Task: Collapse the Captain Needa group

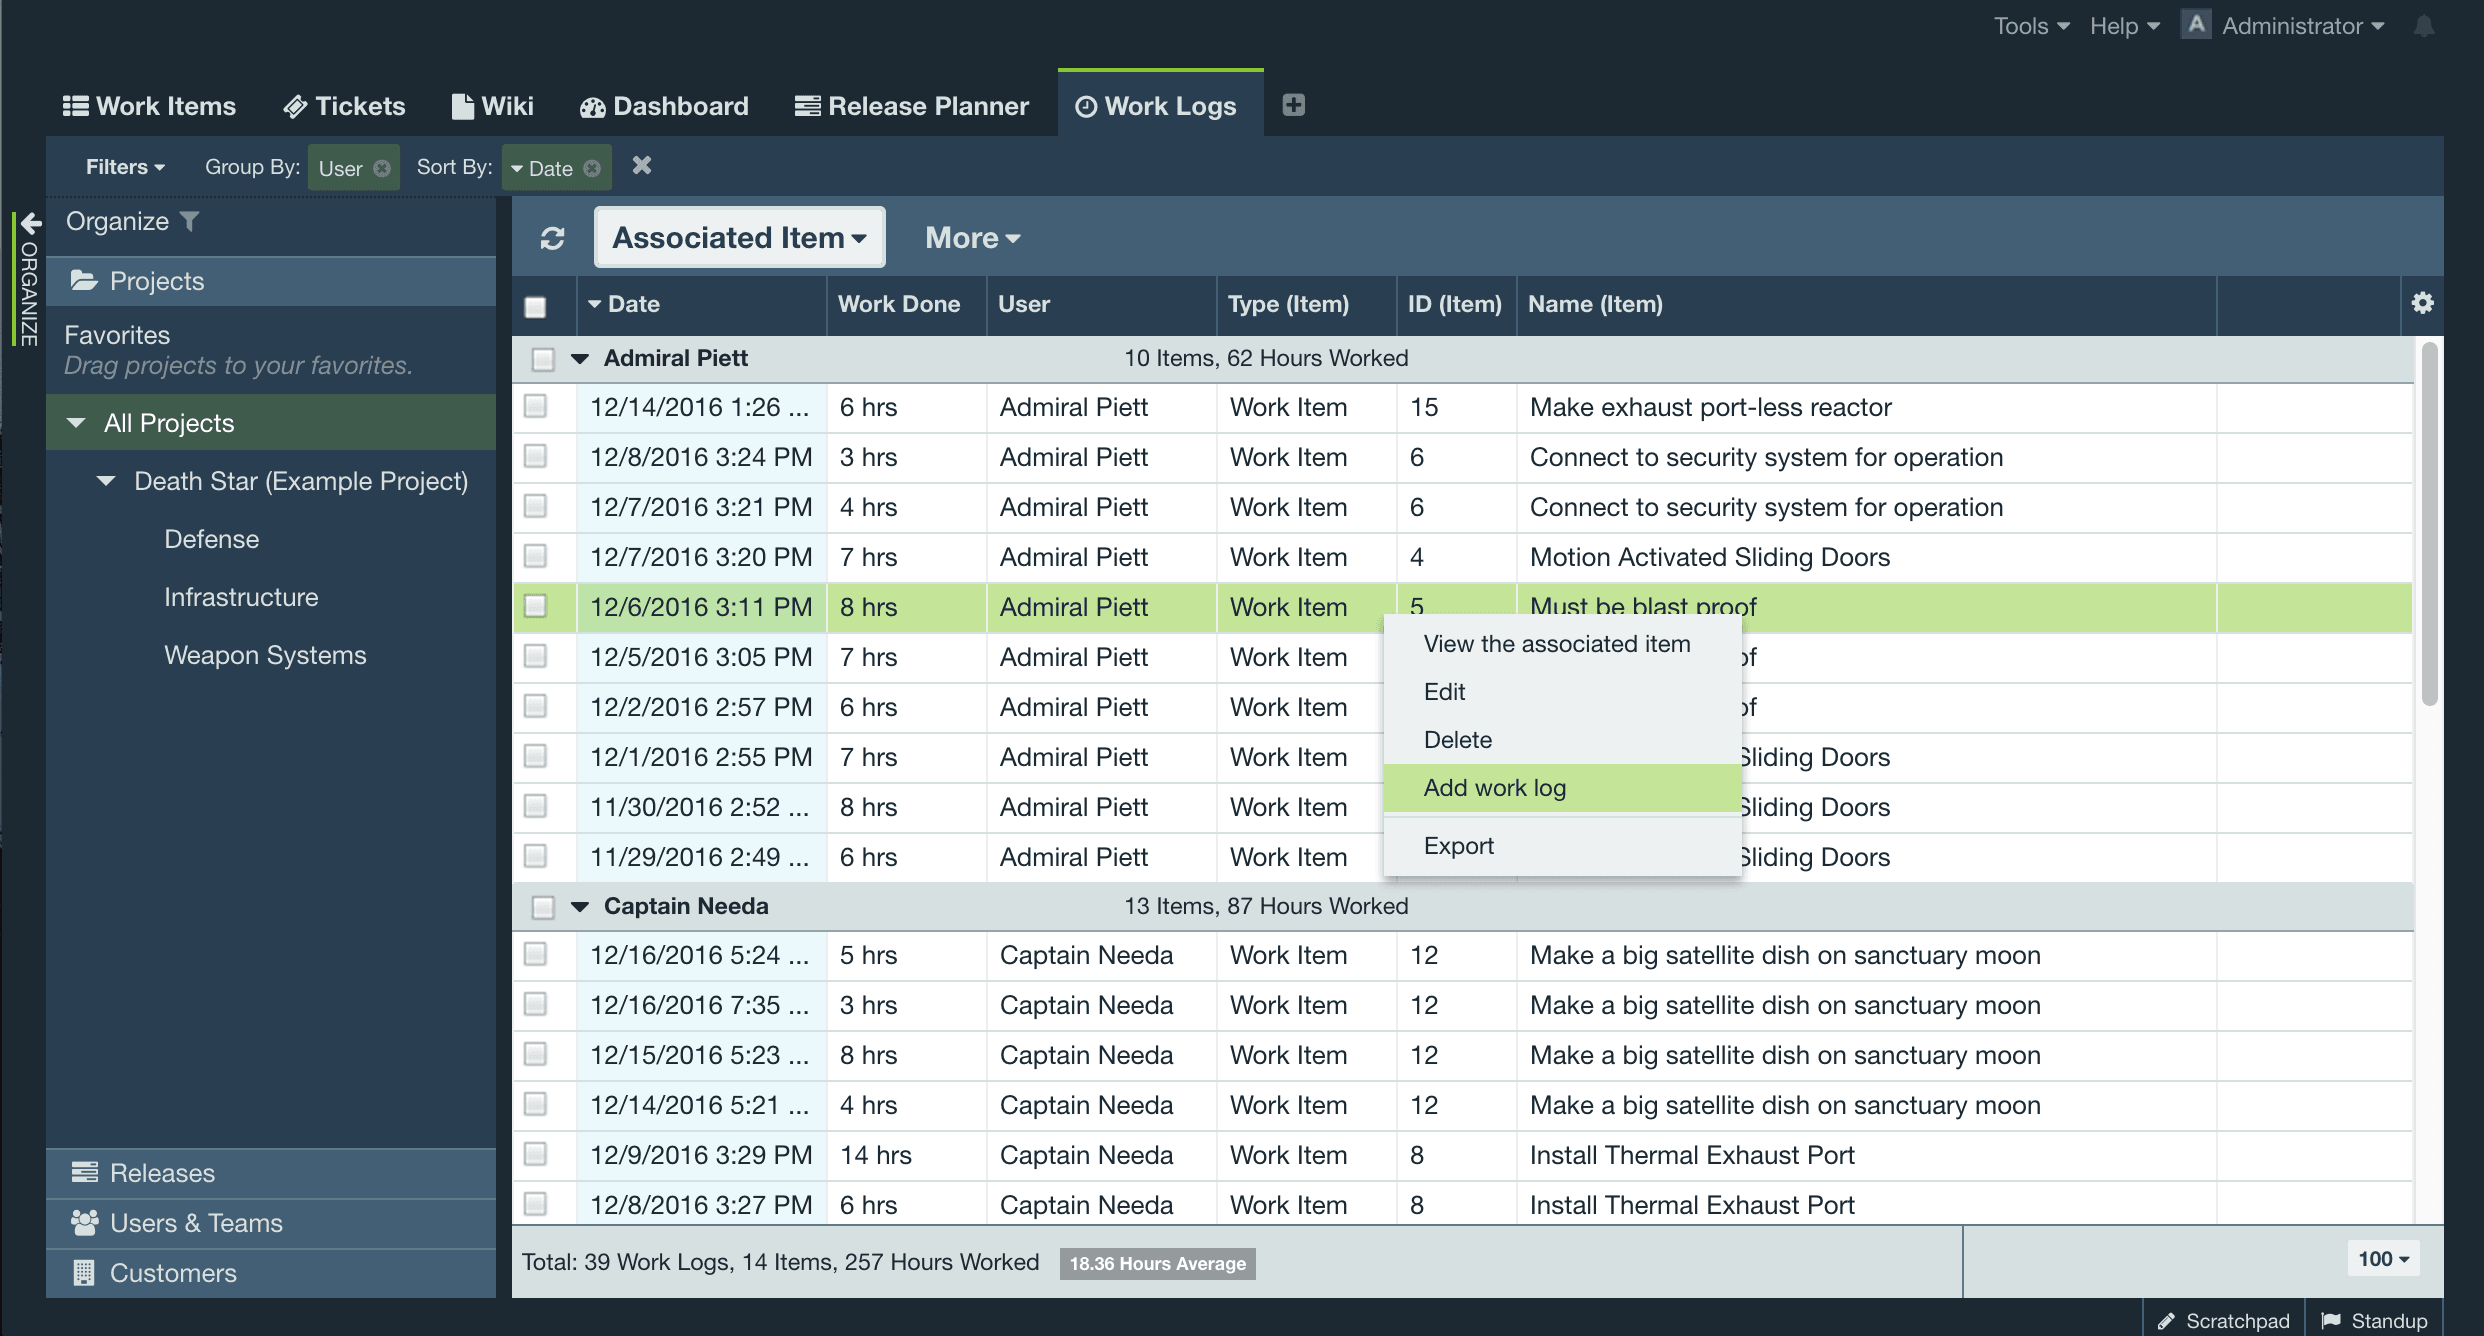Action: 581,906
